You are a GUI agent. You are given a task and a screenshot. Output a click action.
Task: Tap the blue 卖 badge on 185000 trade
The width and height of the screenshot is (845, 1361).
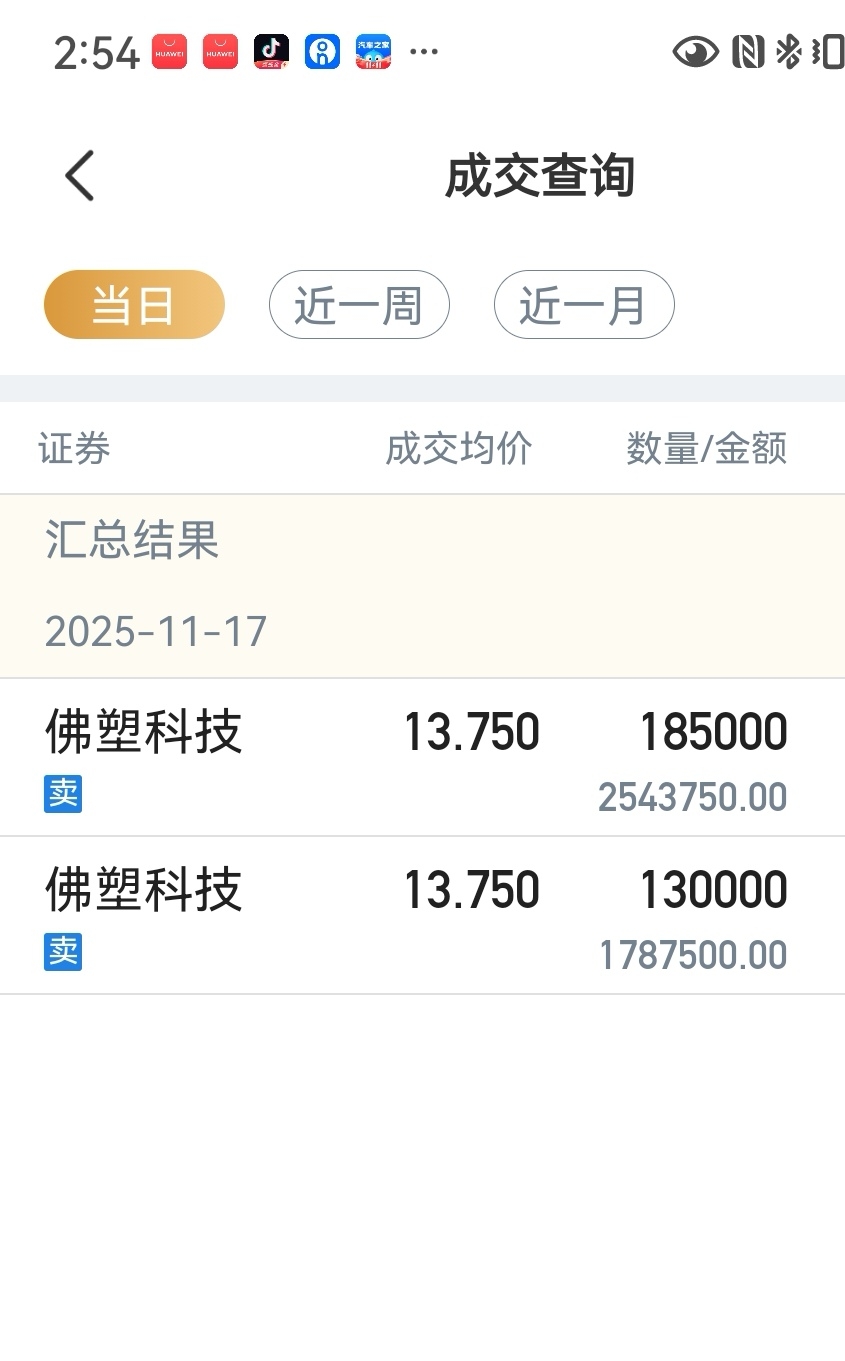pos(63,794)
